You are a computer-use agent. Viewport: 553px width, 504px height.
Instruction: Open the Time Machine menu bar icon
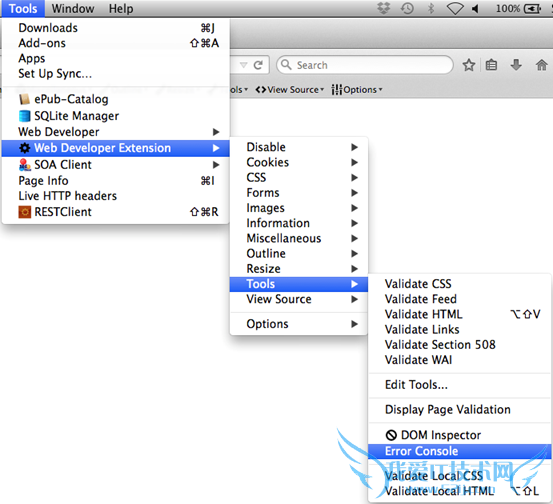tap(407, 8)
